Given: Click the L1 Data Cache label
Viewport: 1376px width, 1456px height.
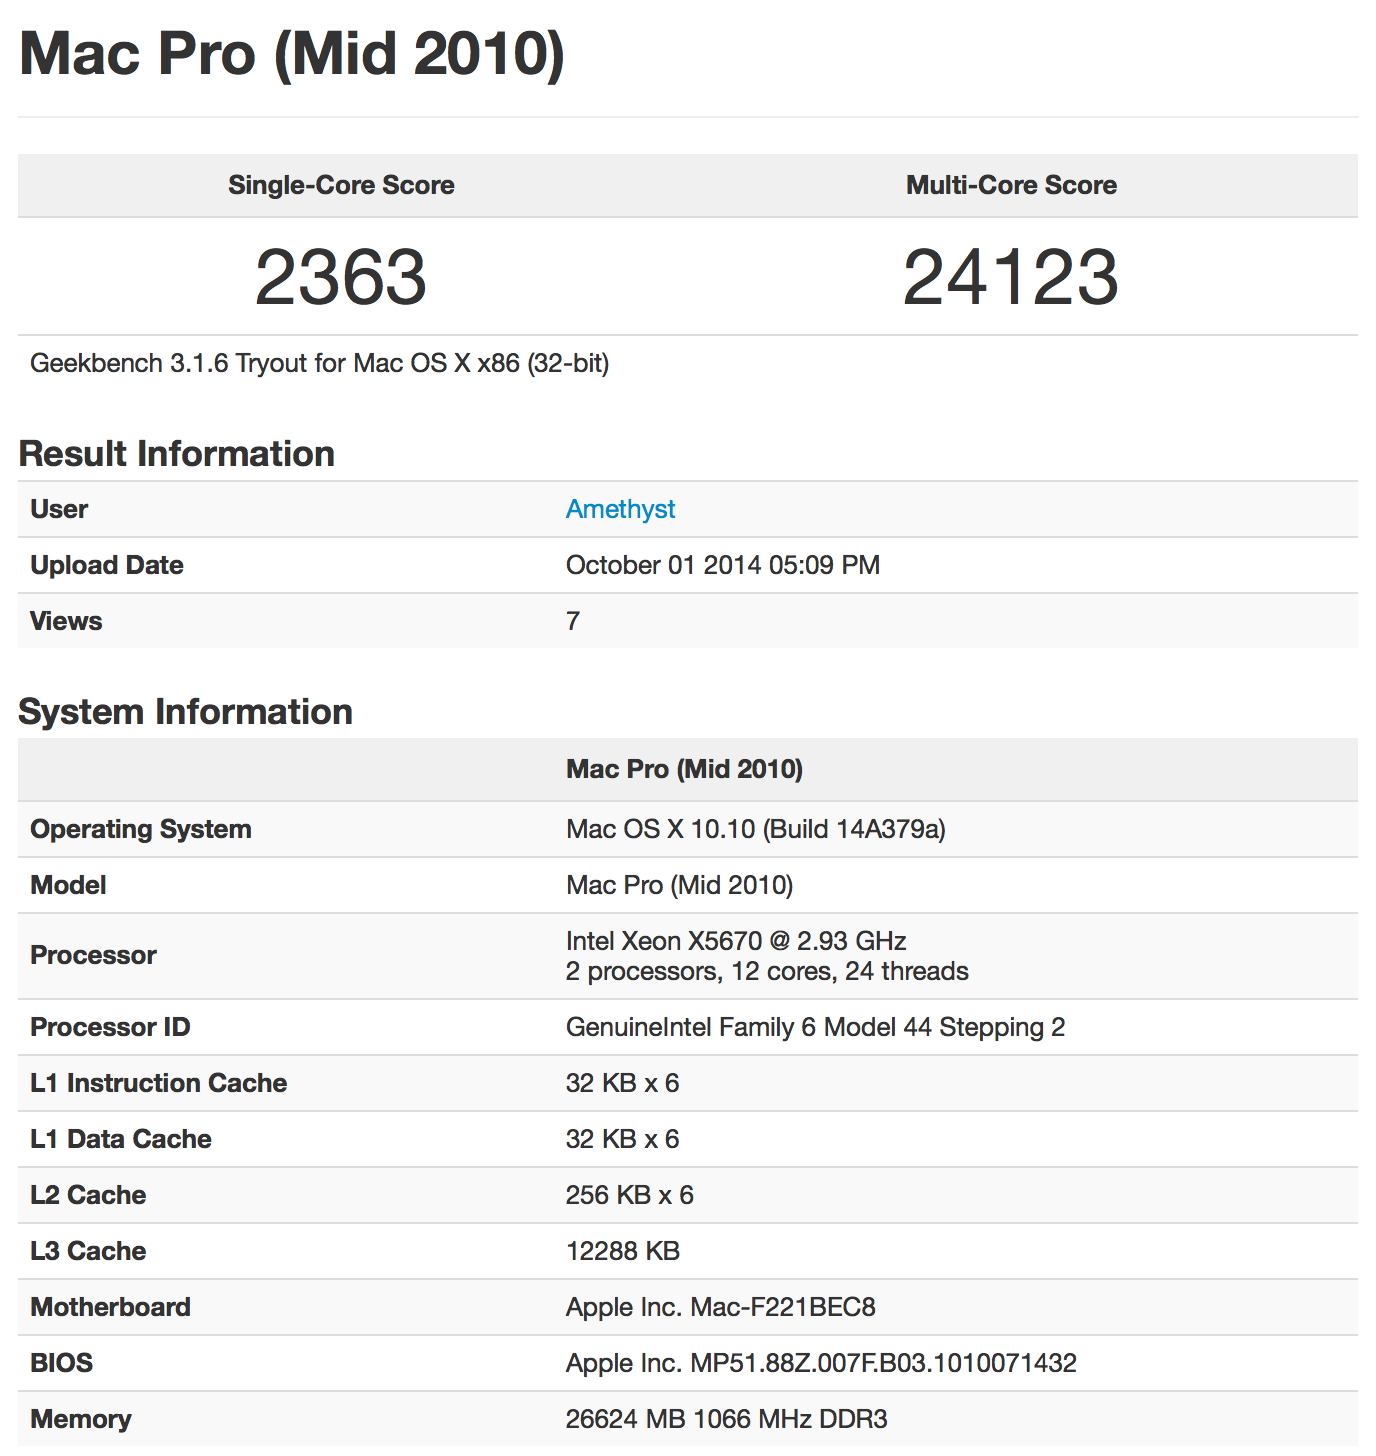Looking at the screenshot, I should pyautogui.click(x=121, y=1139).
